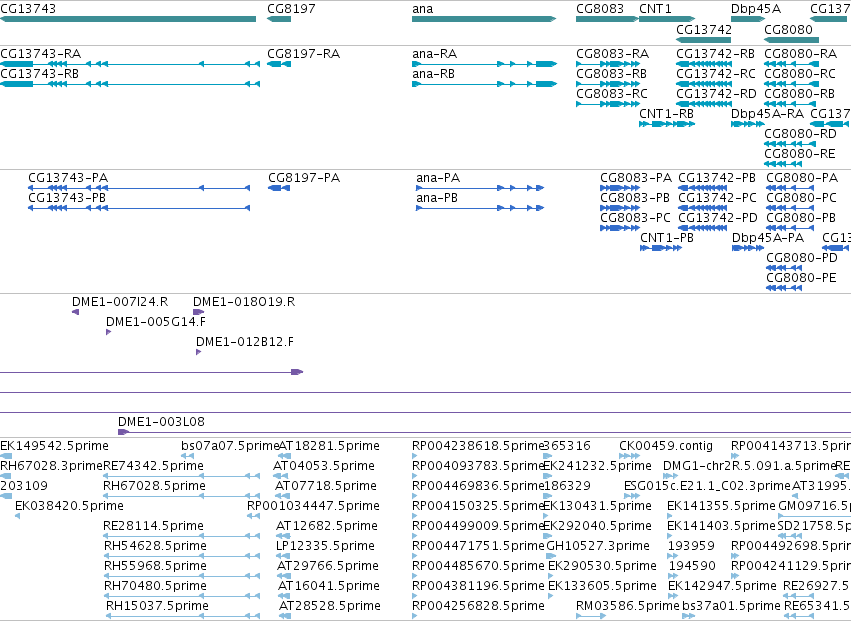Select the CG13743 gene bar
851x621 pixels.
(x=128, y=19)
